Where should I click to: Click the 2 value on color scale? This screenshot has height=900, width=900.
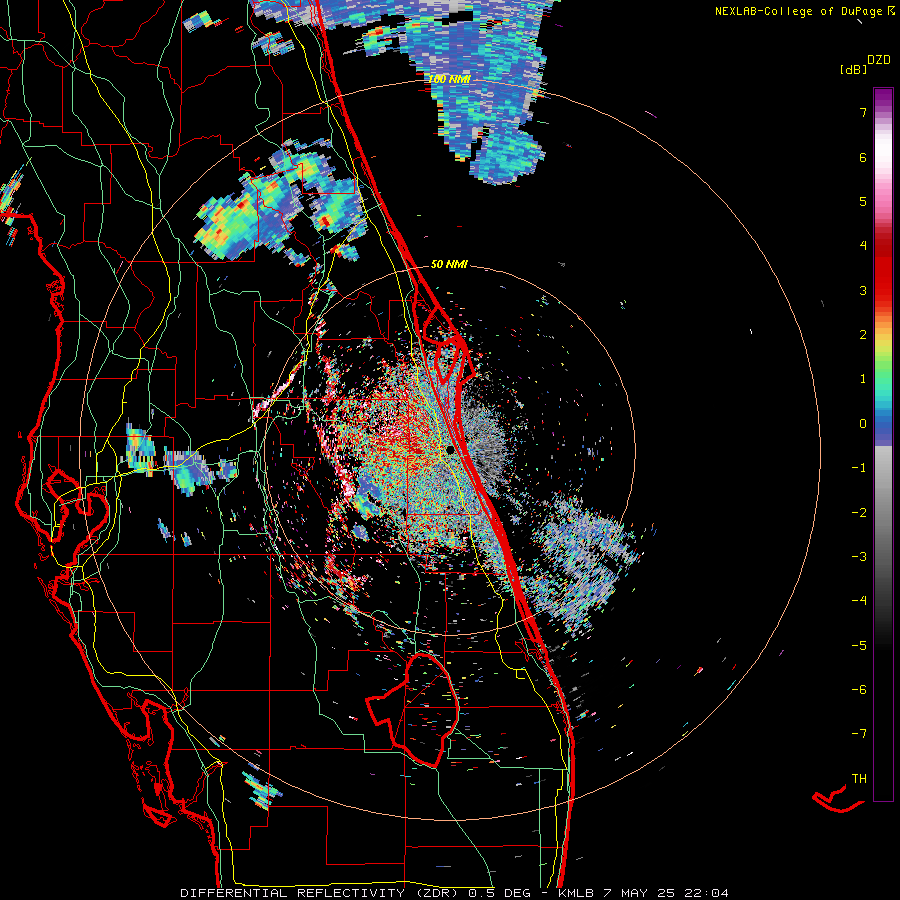[863, 335]
